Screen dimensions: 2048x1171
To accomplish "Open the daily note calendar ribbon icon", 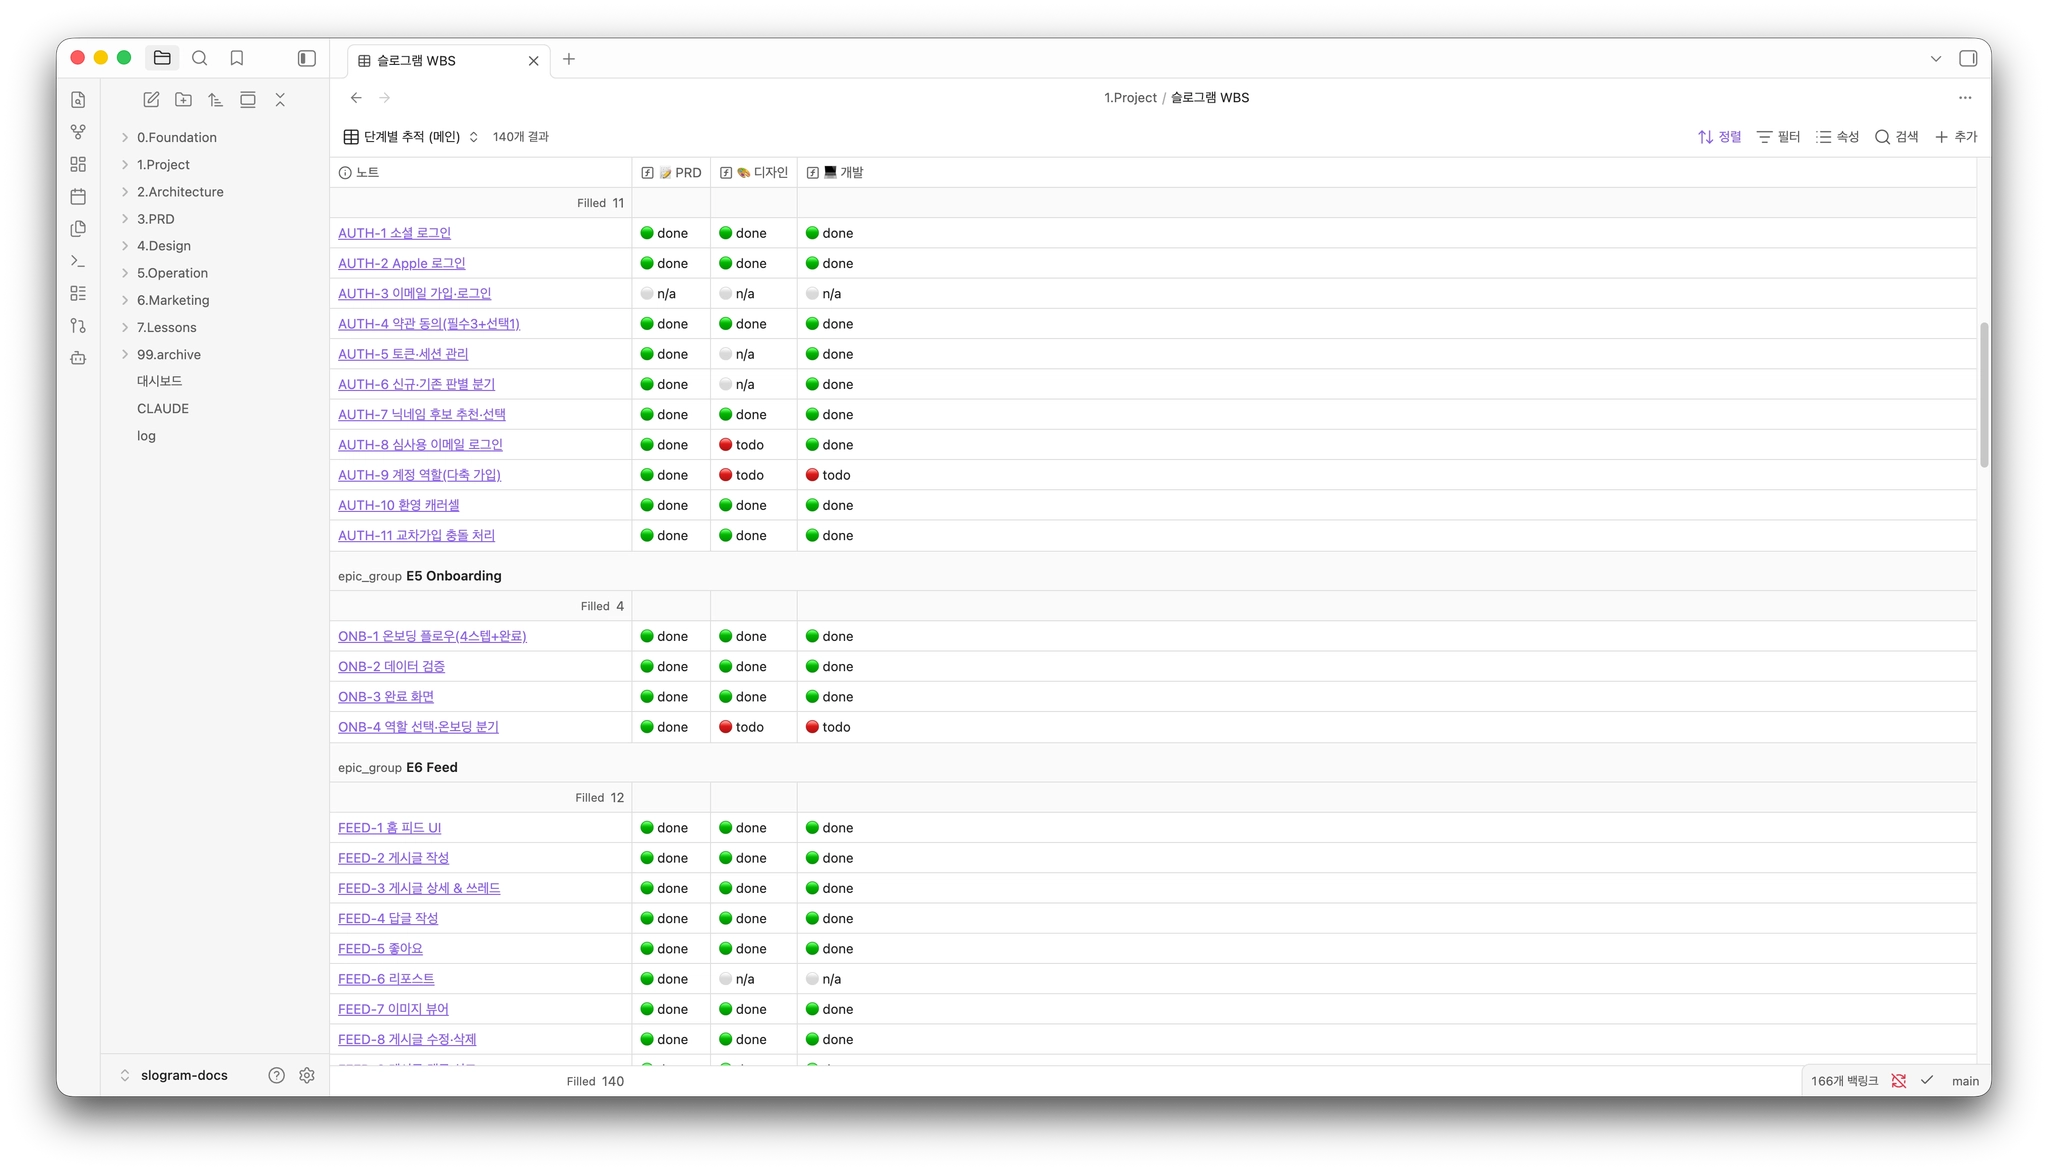I will 78,196.
